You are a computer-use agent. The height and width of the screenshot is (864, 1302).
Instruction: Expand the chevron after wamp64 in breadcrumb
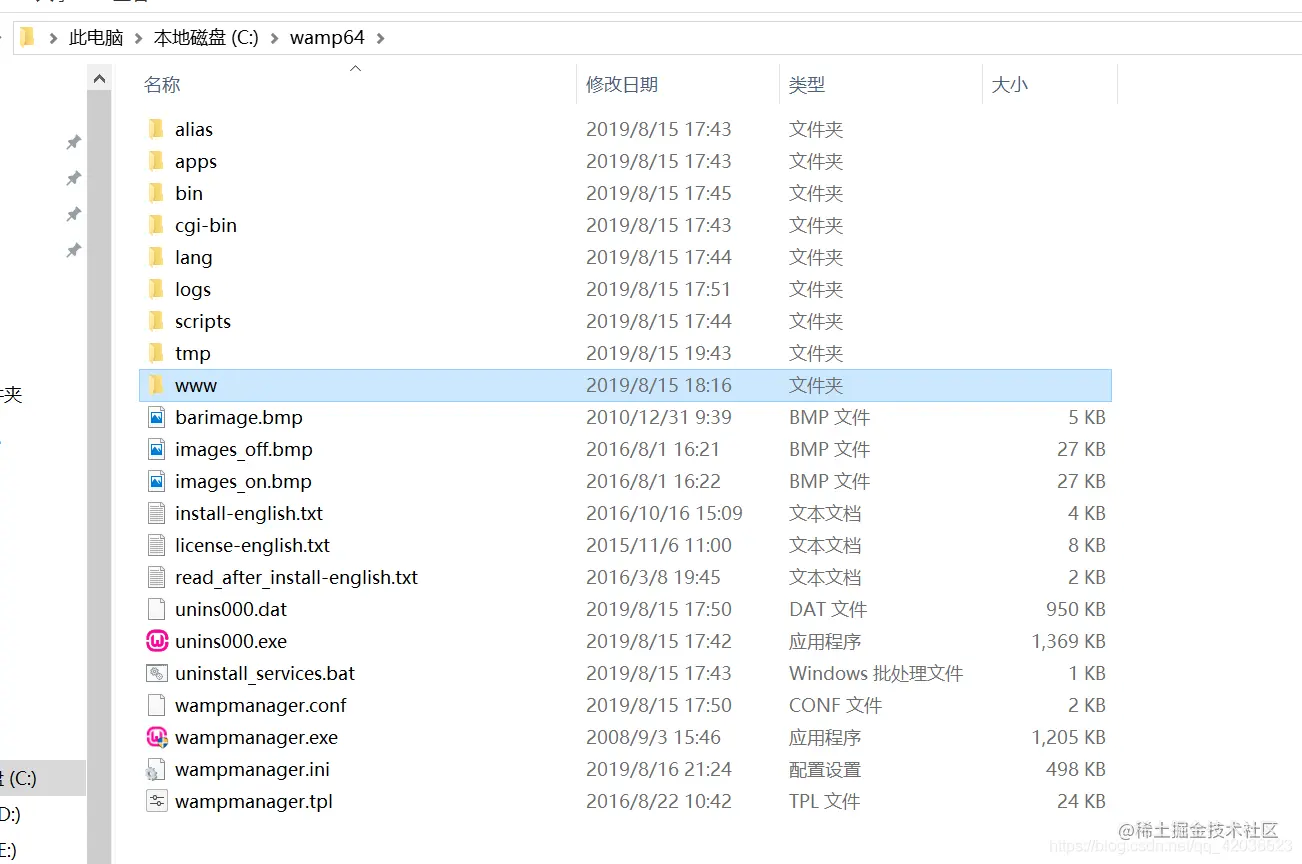[380, 38]
